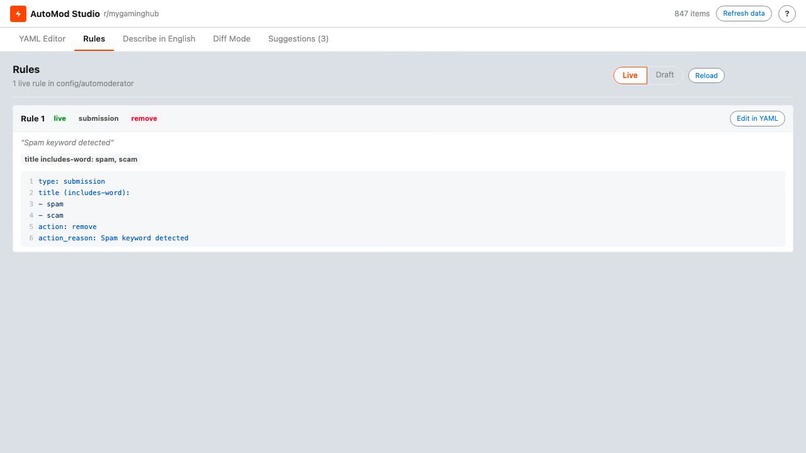Screen dimensions: 806x453
Task: Click the r/mygaminghub subreddit name
Action: coord(131,14)
